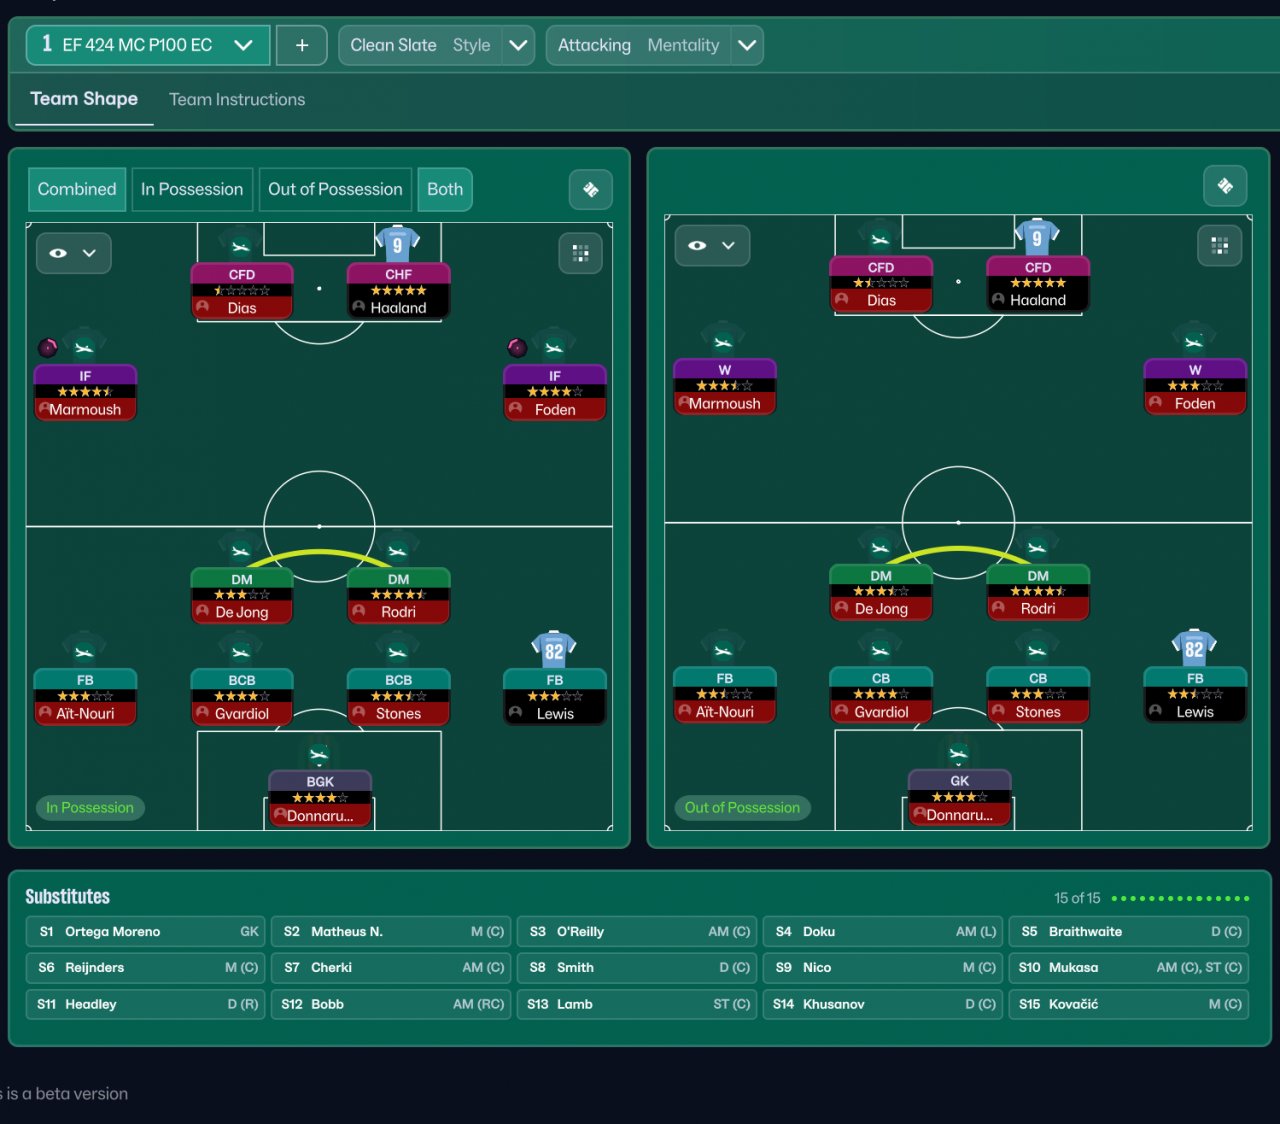Select substitute S12 Bobb
Image resolution: width=1280 pixels, height=1124 pixels.
click(x=391, y=1004)
